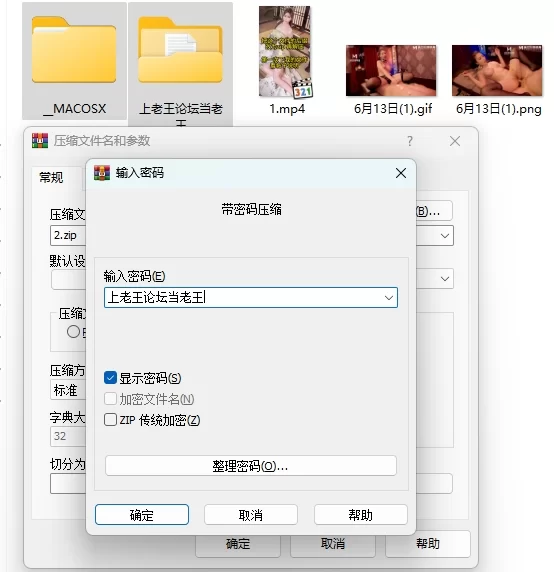Viewport: 554px width, 572px height.
Task: Click the file name label 6月13日(1).gif
Action: (x=393, y=109)
